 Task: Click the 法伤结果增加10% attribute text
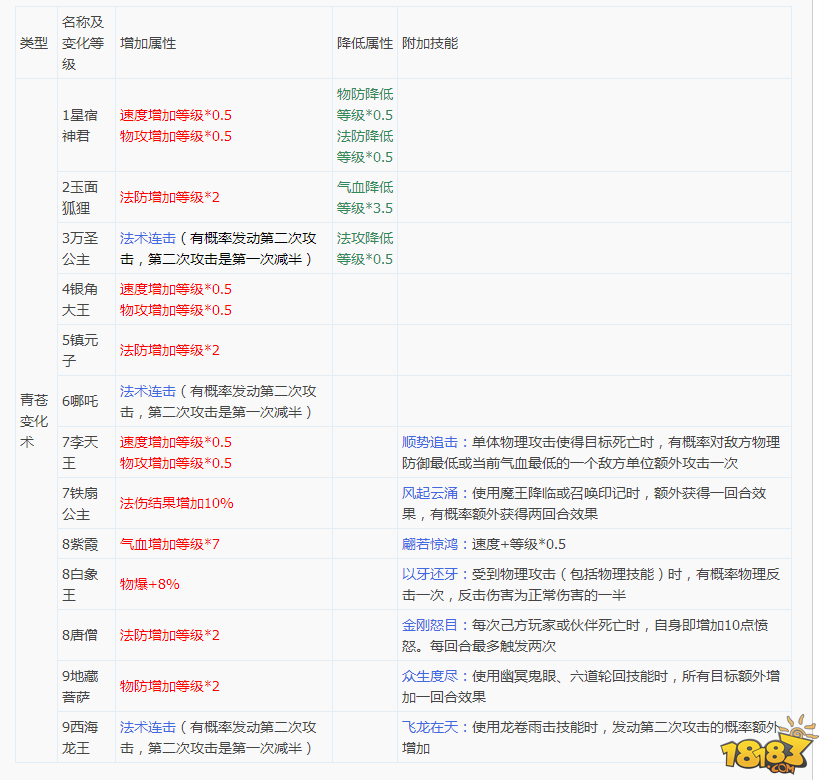[x=177, y=503]
